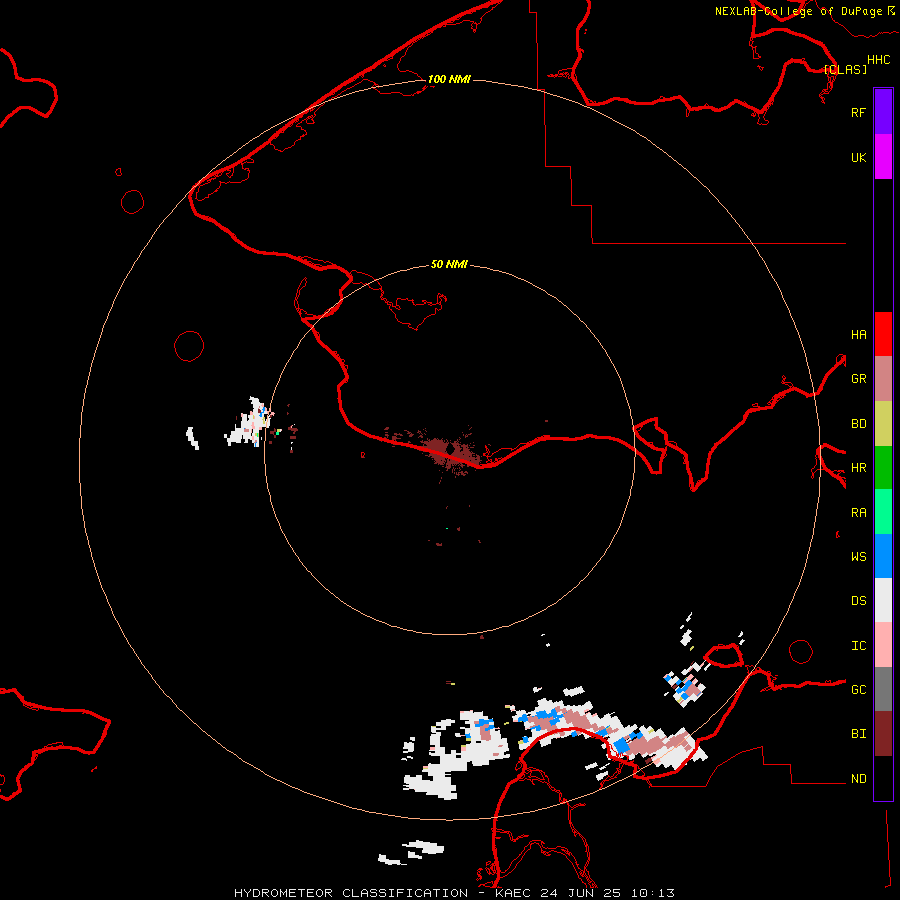Click the BD legend label
Screen dimensions: 900x900
click(x=858, y=424)
